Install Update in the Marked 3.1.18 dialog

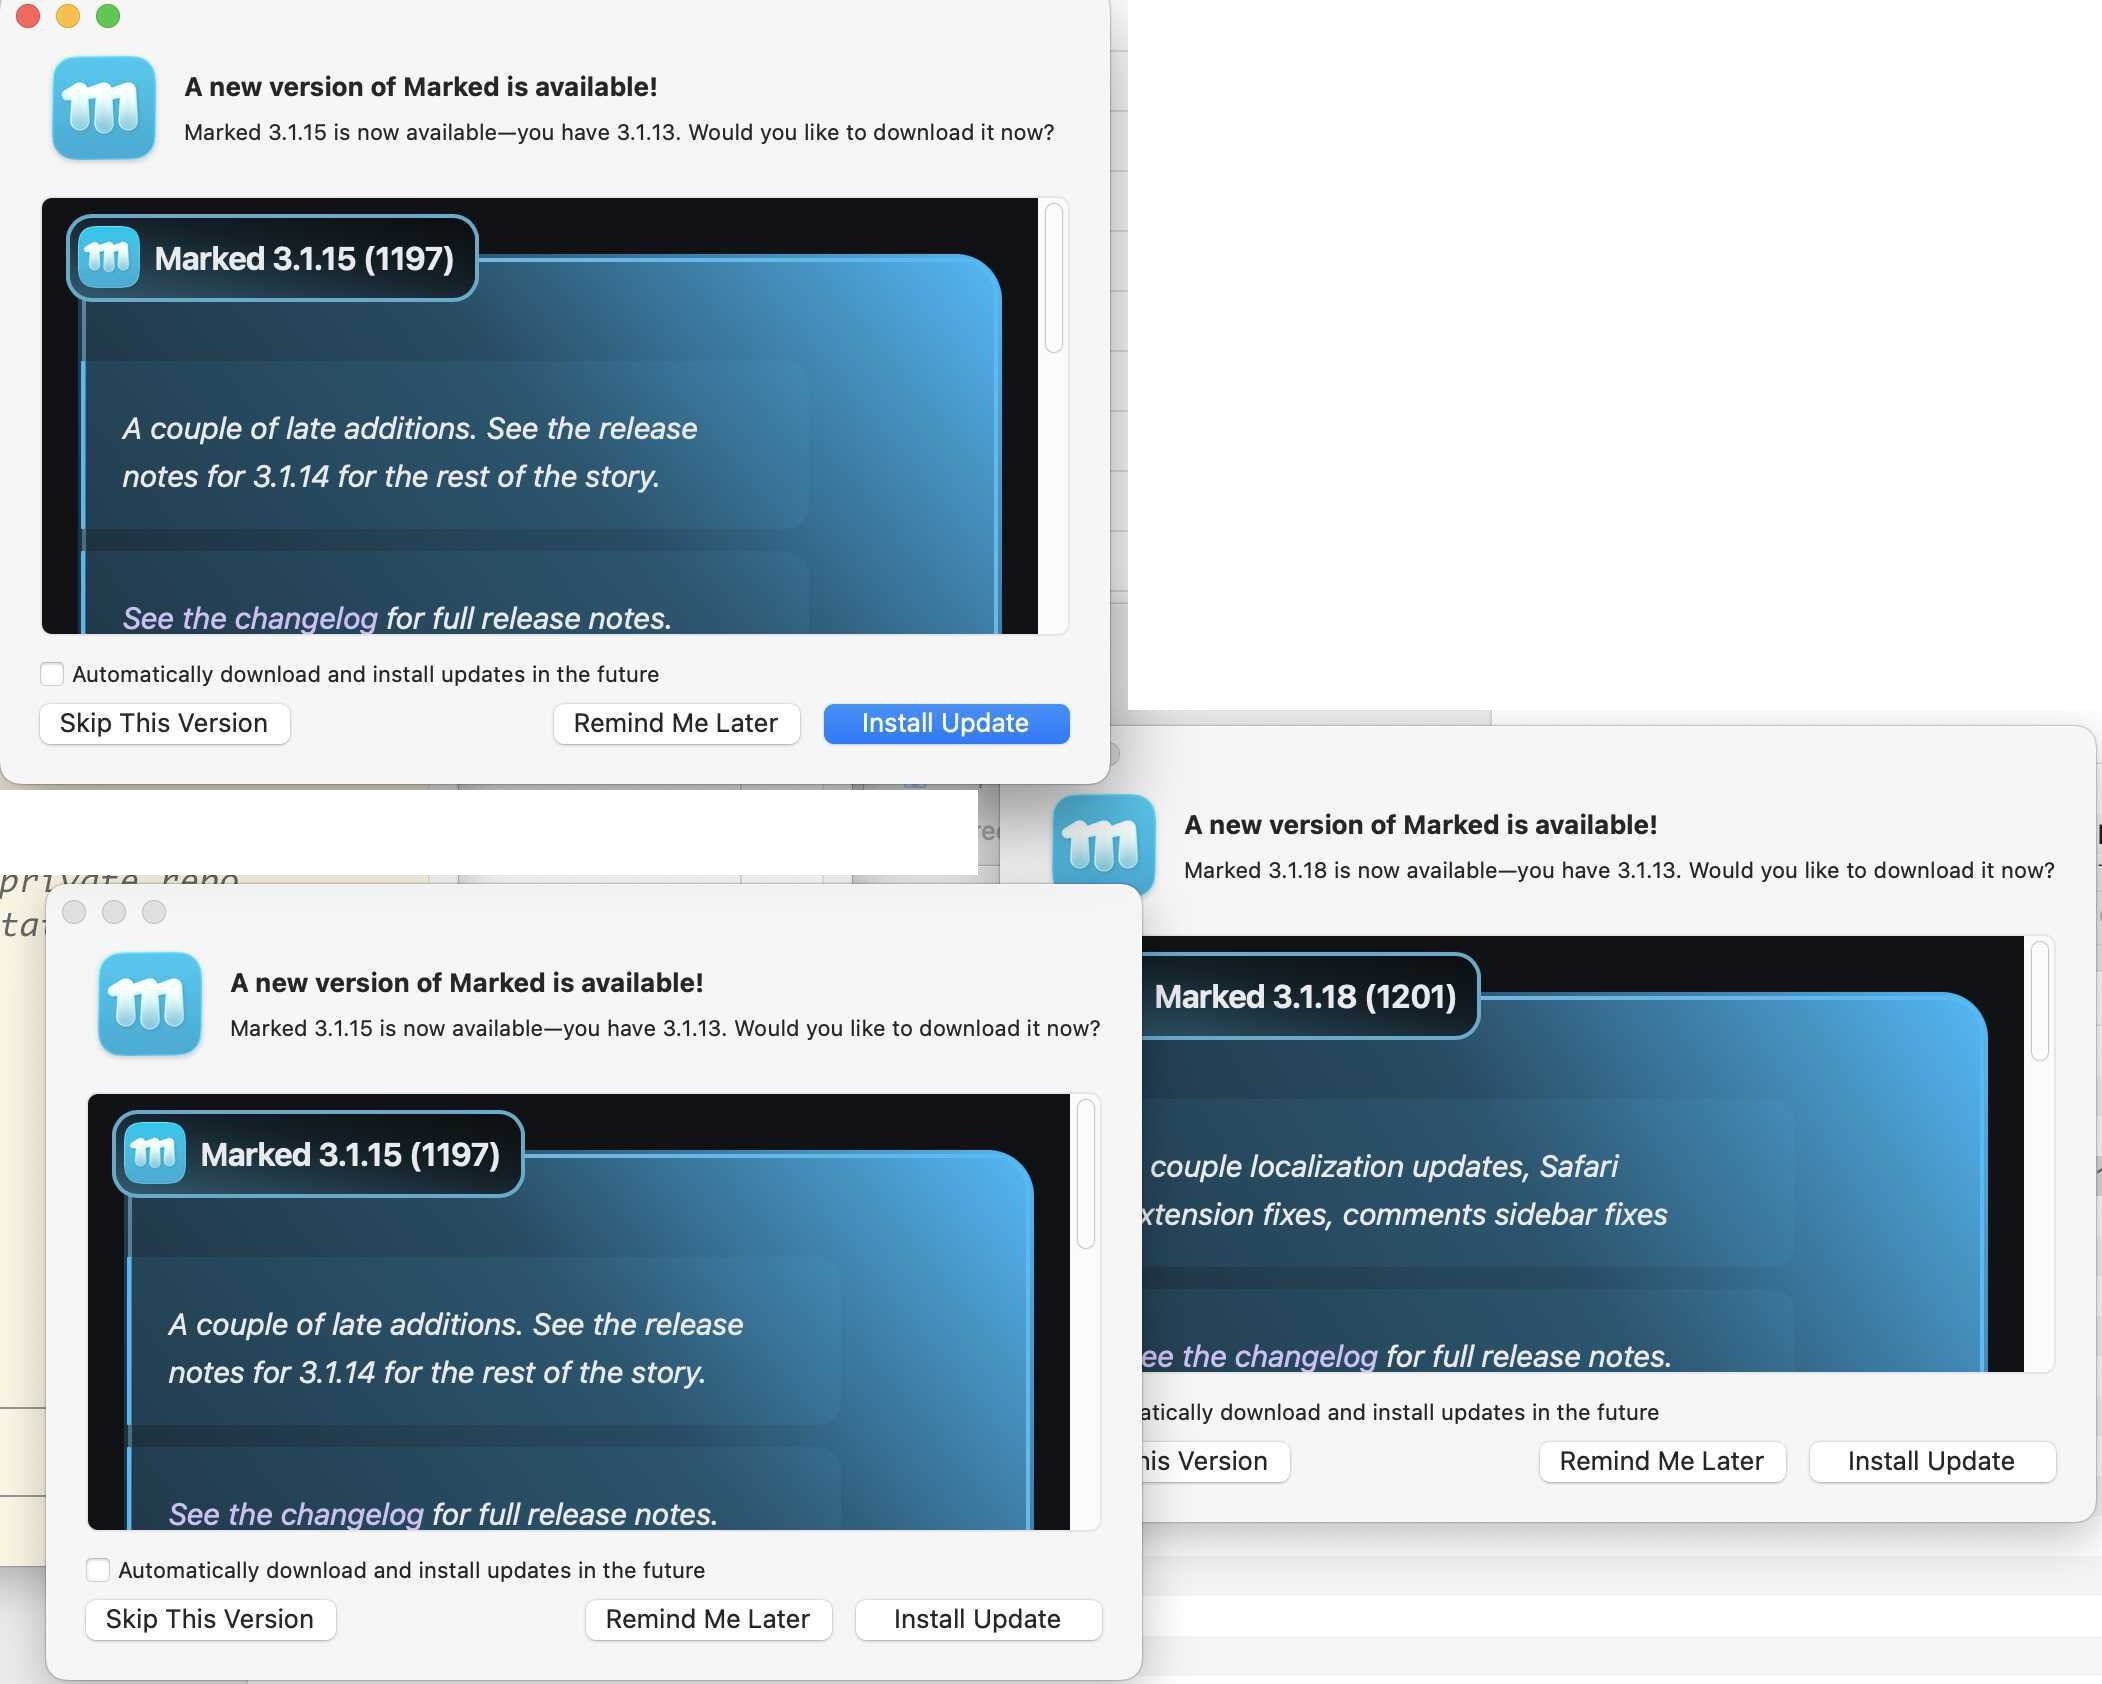point(1932,1461)
